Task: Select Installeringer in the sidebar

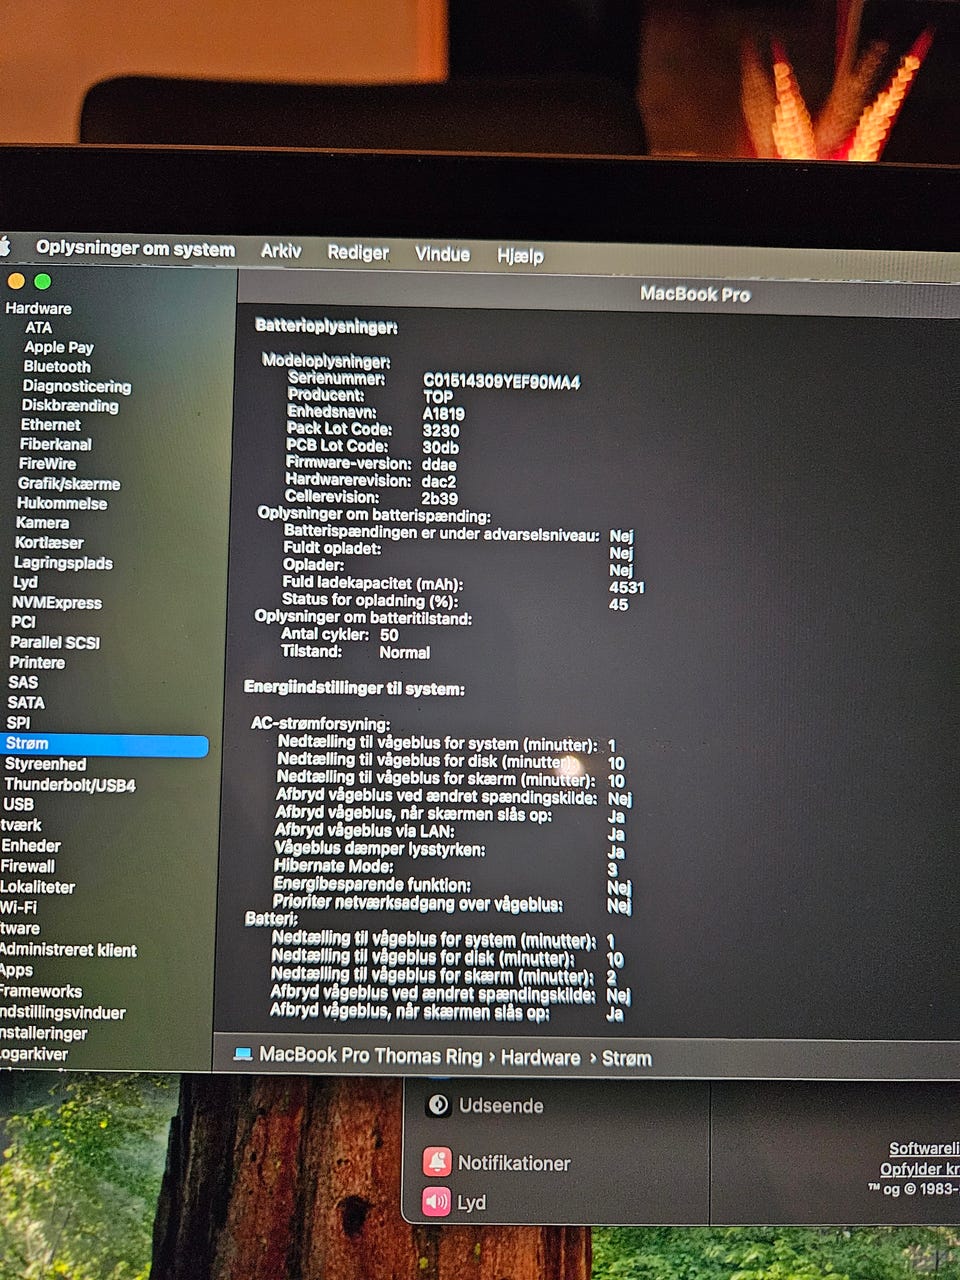Action: (x=44, y=1033)
